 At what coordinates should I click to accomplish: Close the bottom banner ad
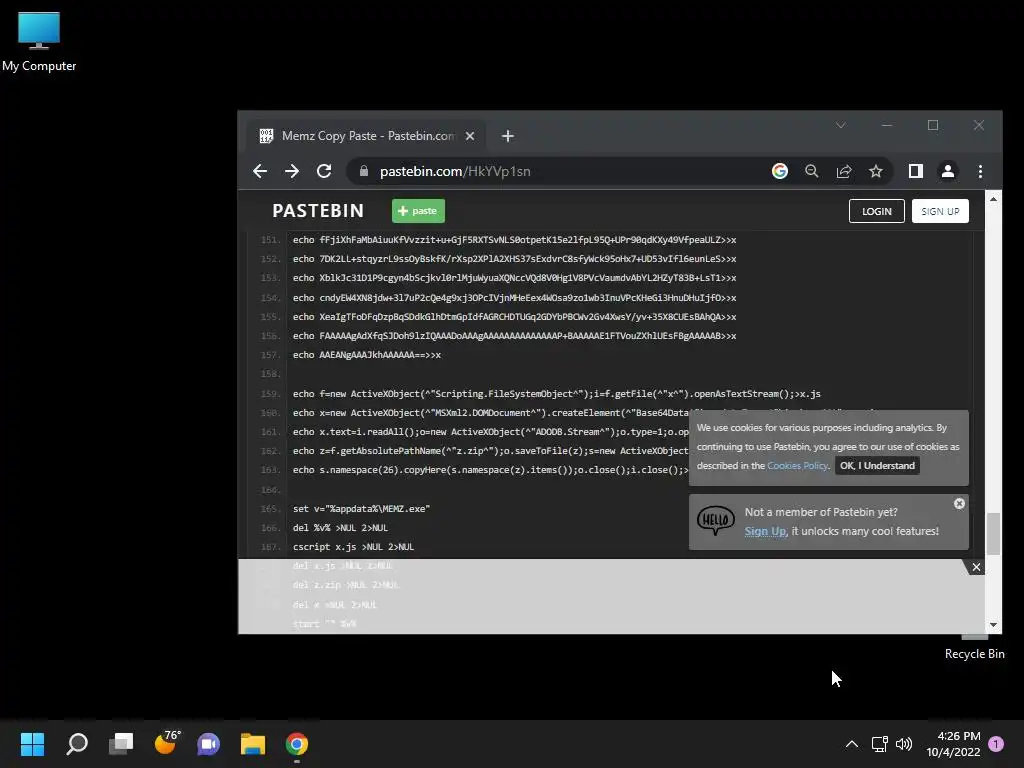976,567
